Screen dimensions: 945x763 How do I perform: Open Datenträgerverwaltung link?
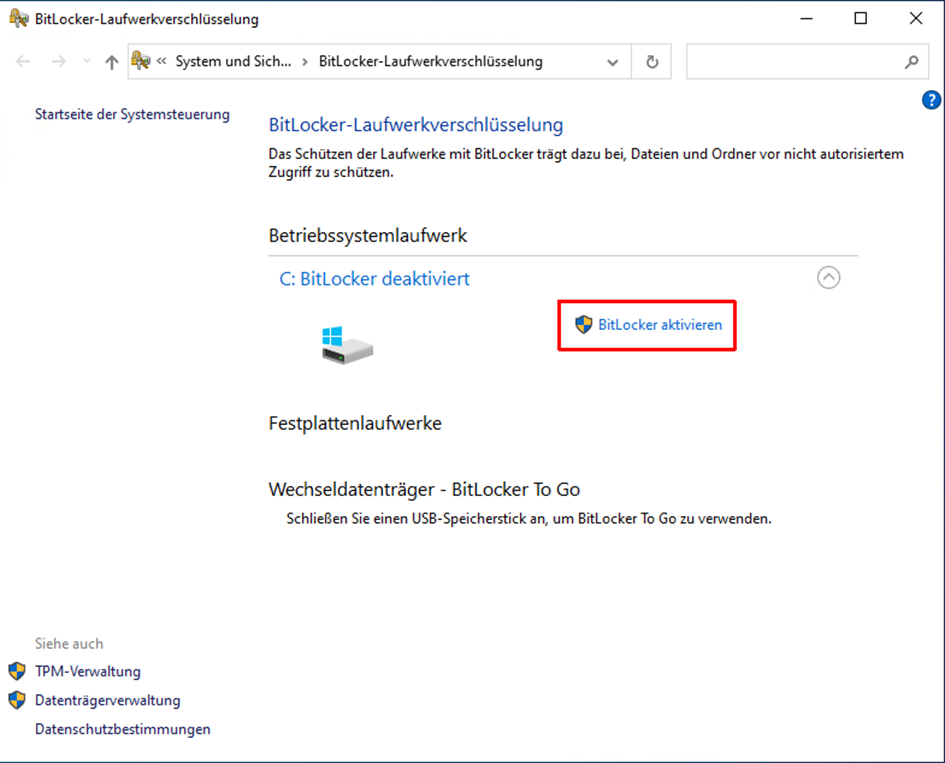click(108, 700)
